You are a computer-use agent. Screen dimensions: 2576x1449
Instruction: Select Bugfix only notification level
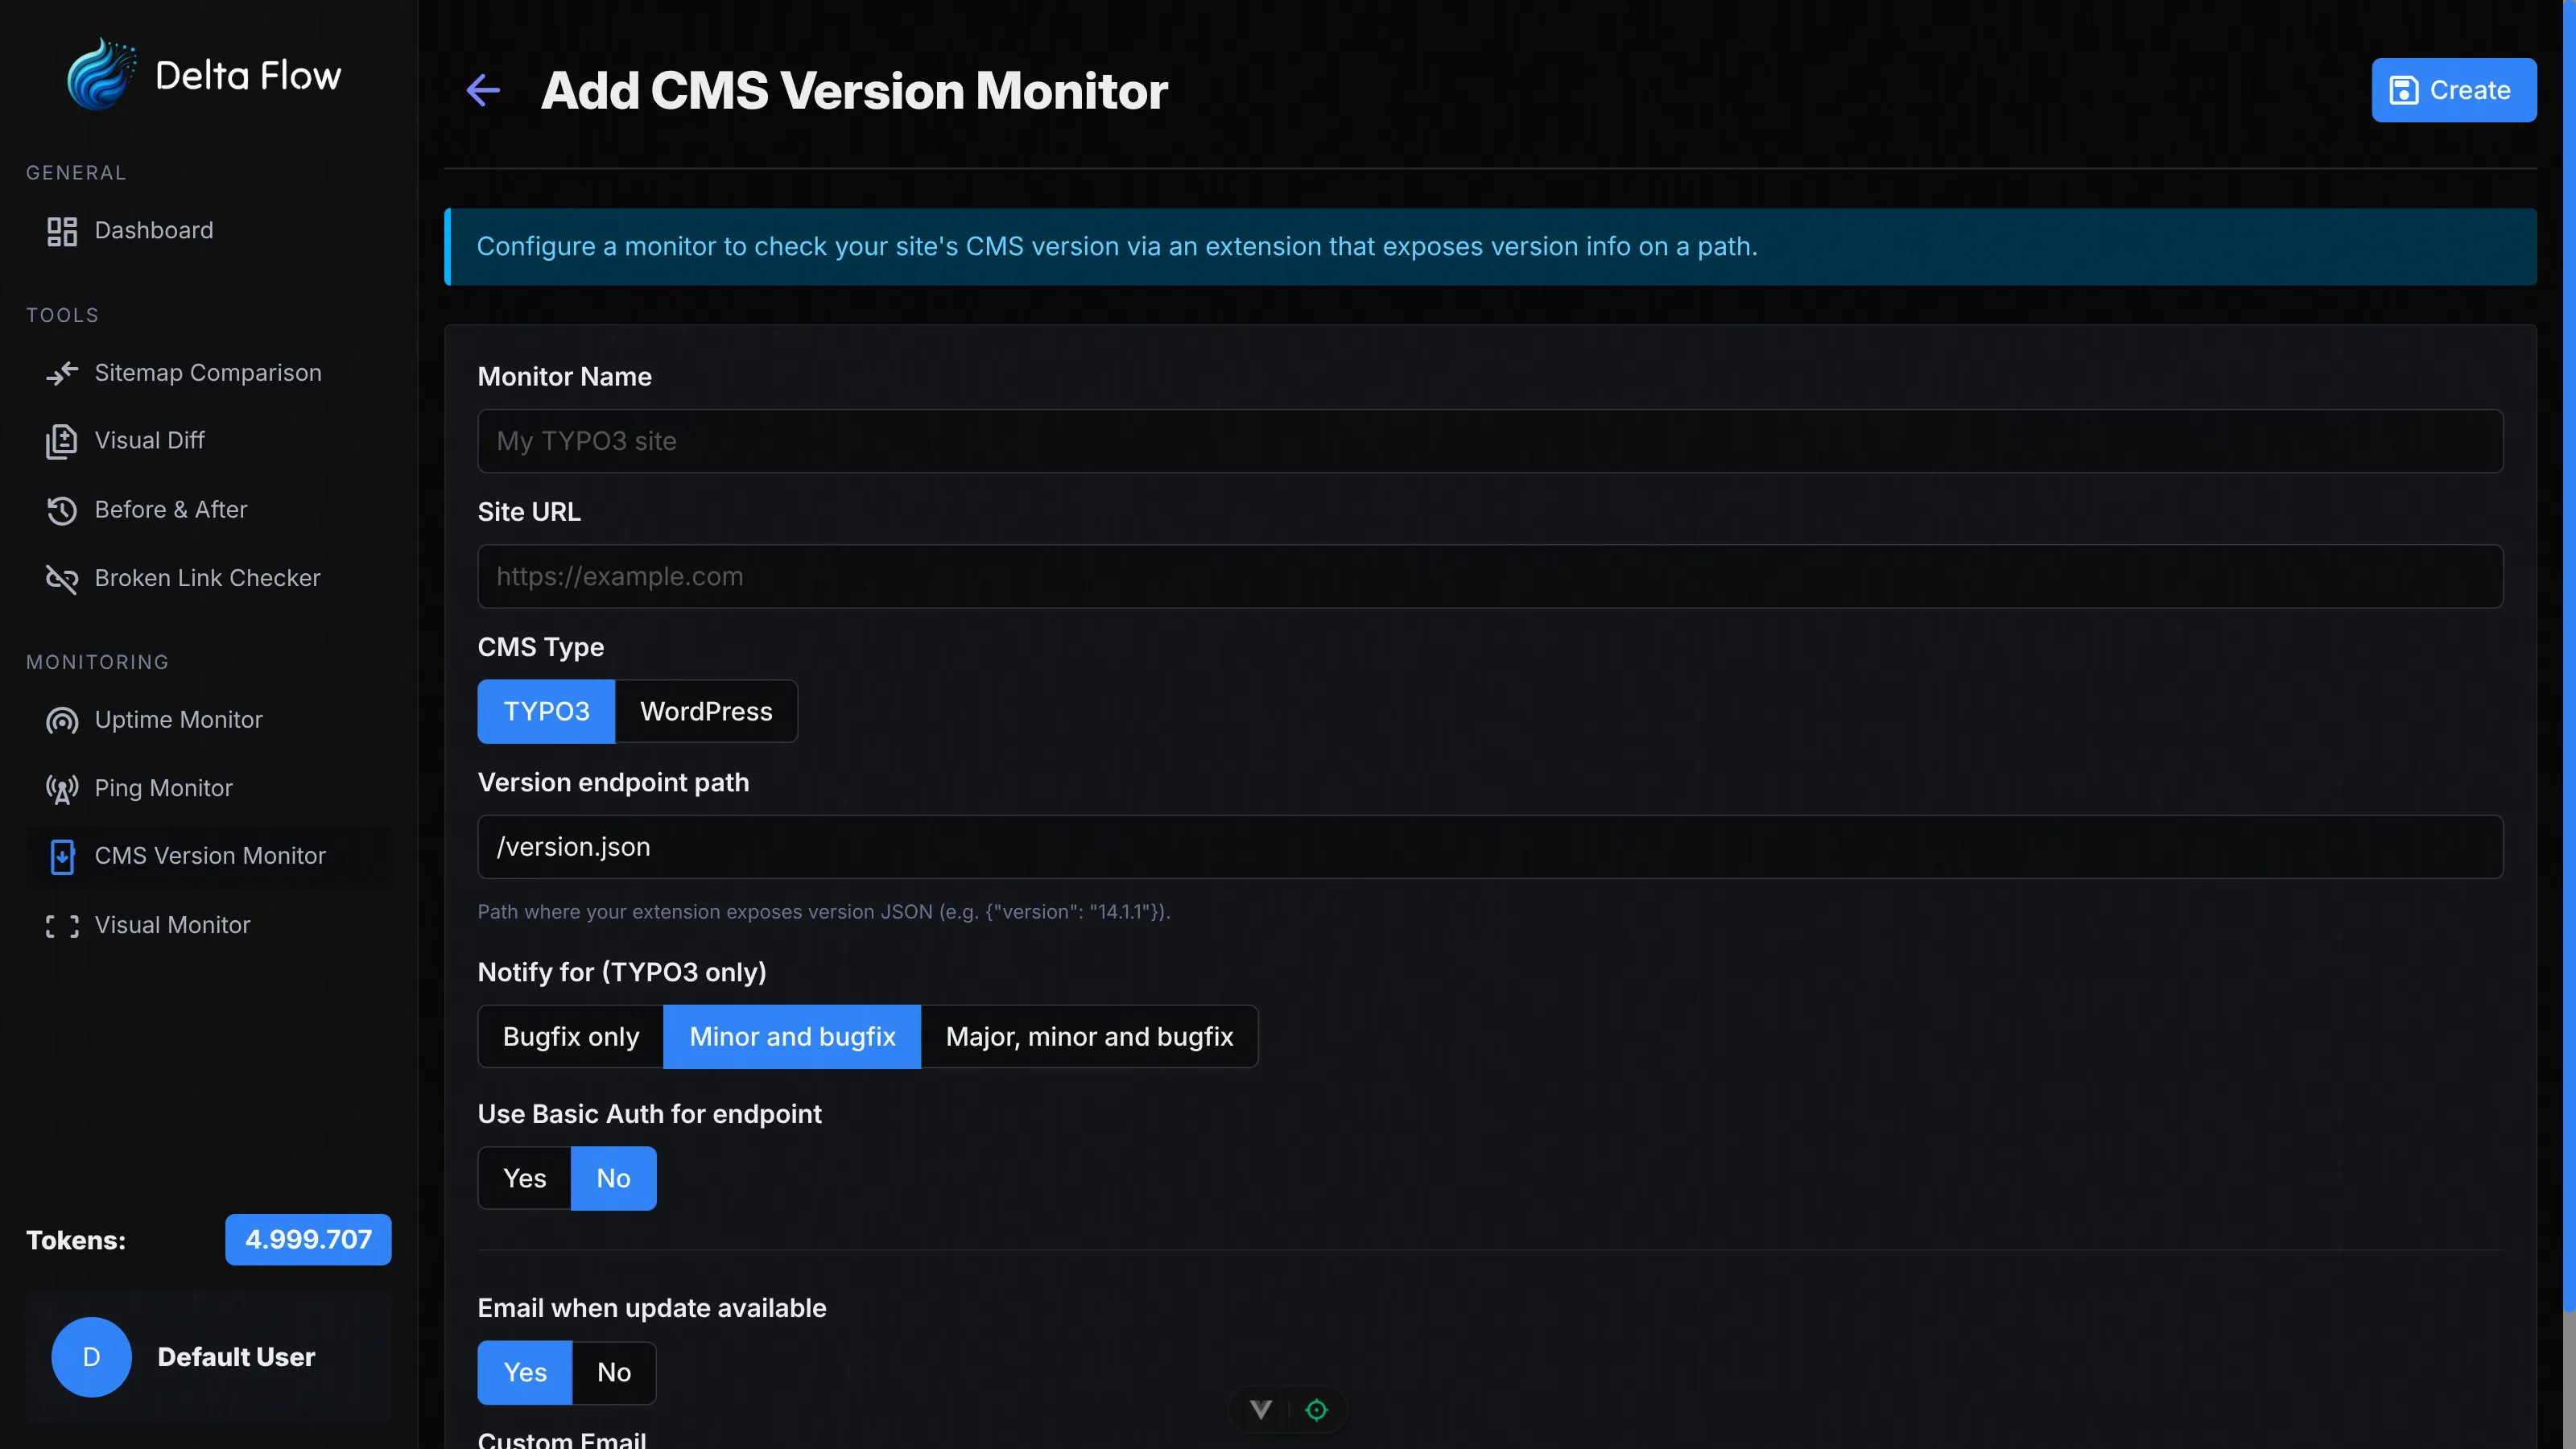point(570,1036)
